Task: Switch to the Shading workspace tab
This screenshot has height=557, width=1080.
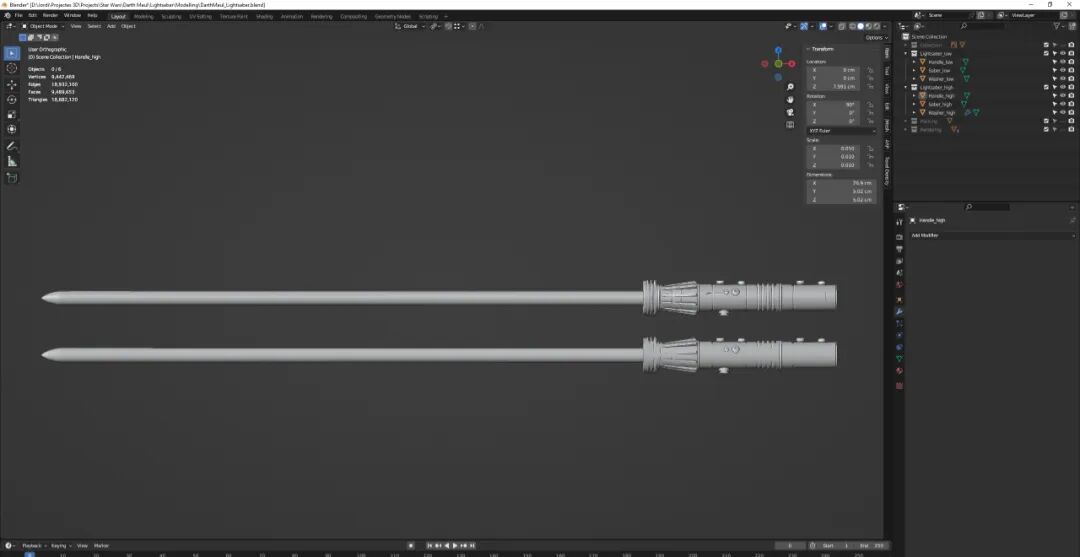Action: pos(264,16)
